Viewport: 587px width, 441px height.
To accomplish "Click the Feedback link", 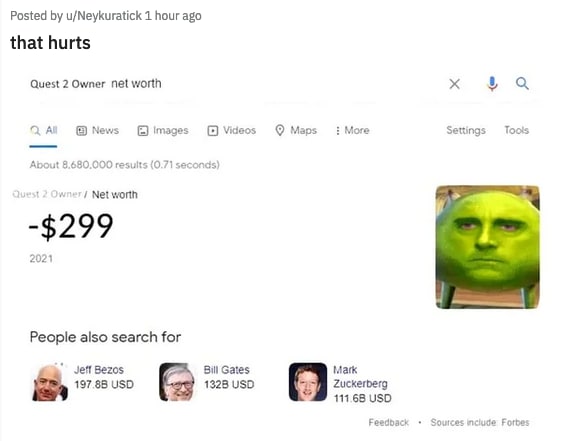I will pyautogui.click(x=389, y=422).
